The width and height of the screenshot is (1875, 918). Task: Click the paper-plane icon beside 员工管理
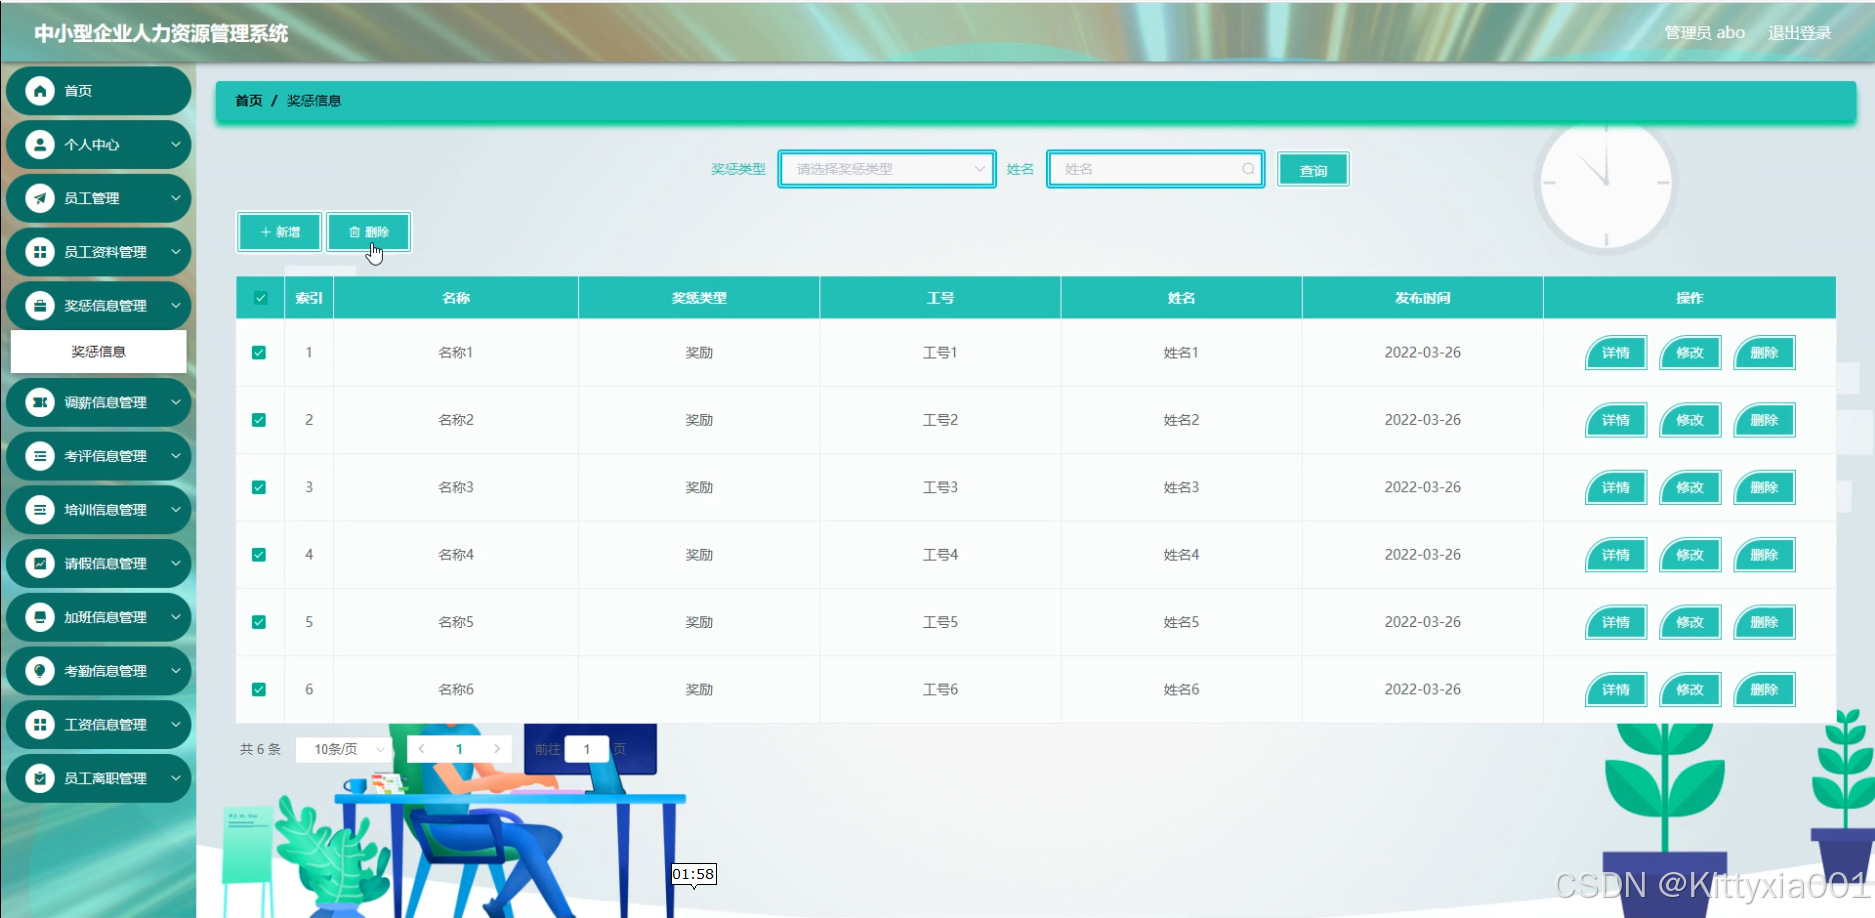pos(40,199)
